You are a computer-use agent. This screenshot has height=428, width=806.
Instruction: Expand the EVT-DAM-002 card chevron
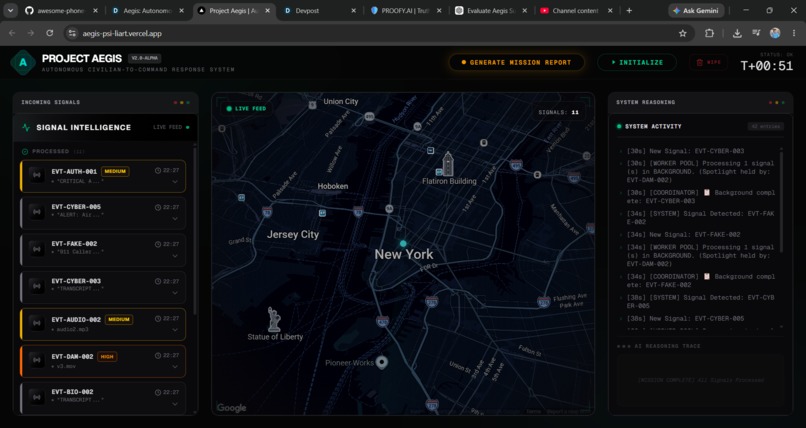coord(175,367)
